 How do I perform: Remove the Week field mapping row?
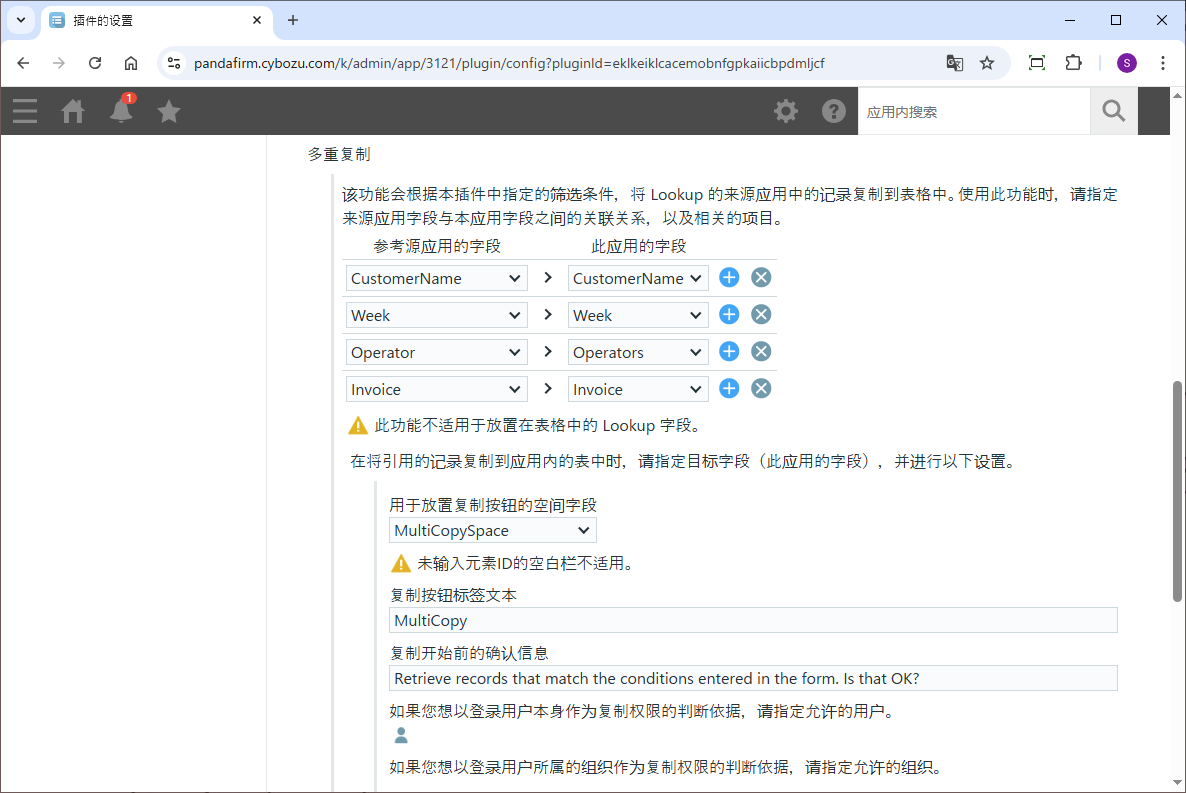click(x=761, y=315)
